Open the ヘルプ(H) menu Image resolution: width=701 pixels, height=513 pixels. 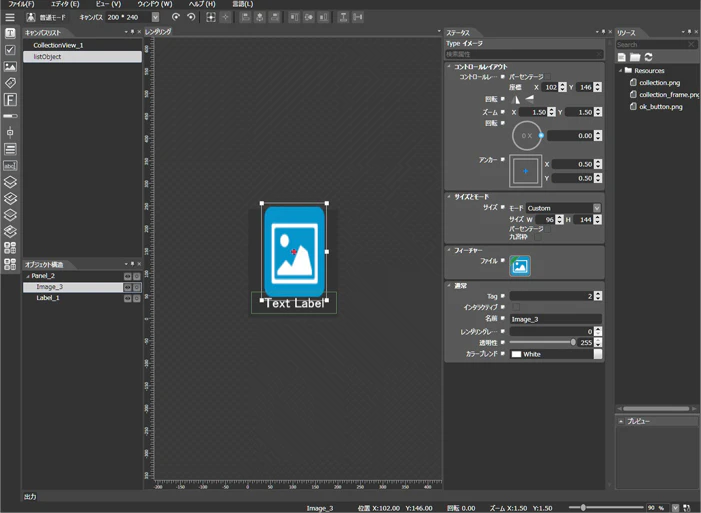click(202, 4)
